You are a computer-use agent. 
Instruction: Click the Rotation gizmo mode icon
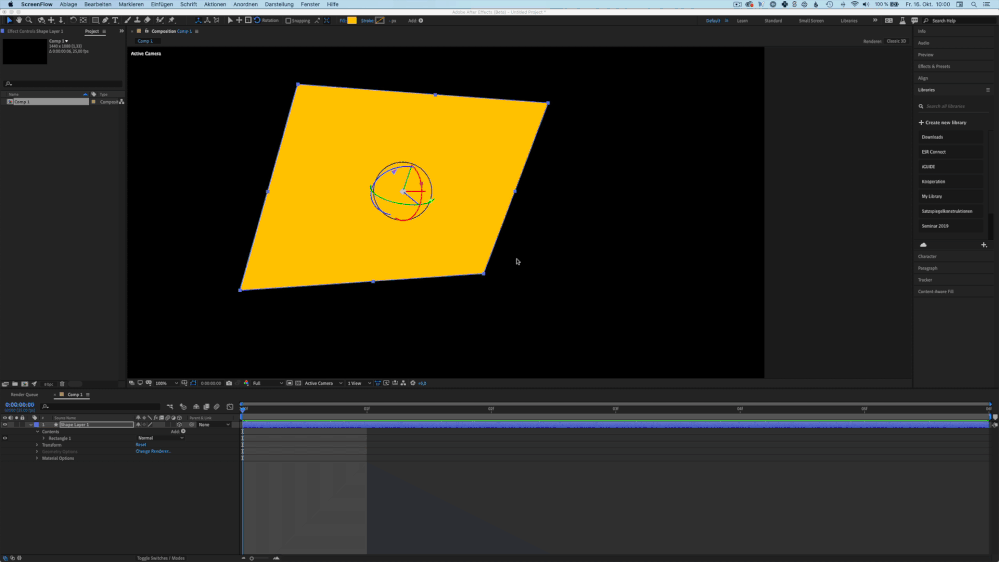pos(257,20)
